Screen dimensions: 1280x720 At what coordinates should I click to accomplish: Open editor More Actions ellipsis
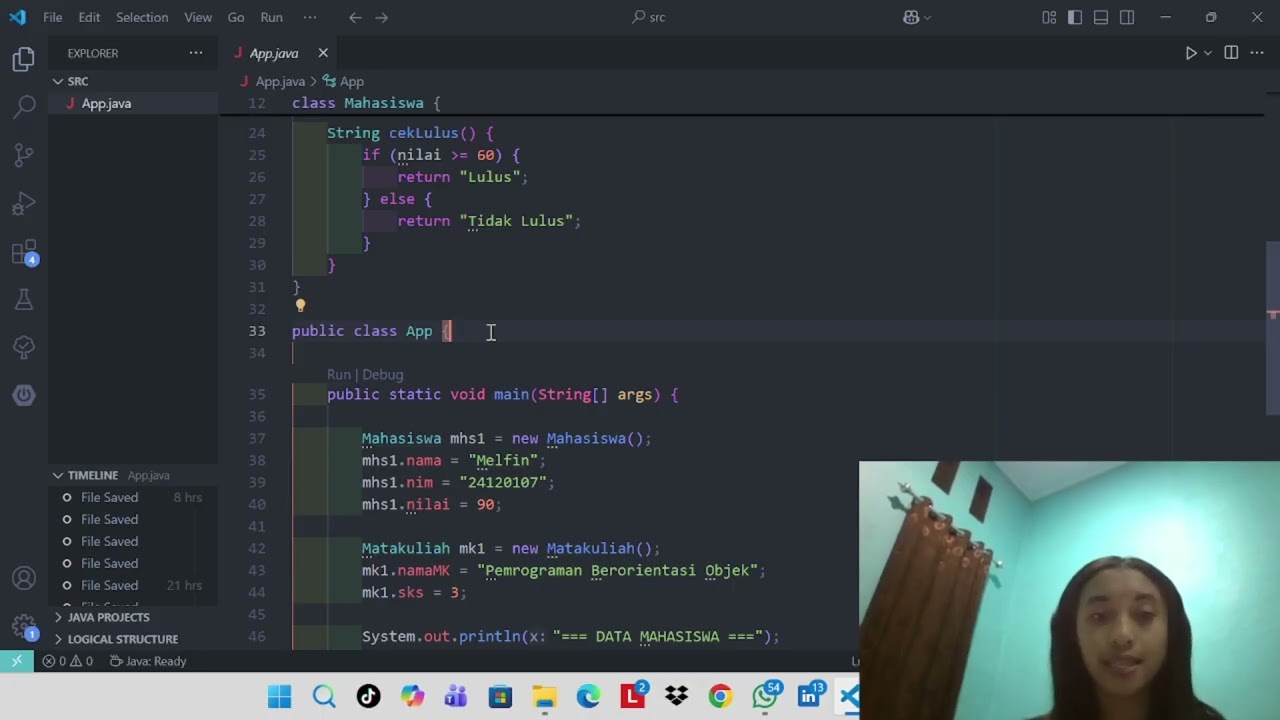[1257, 53]
